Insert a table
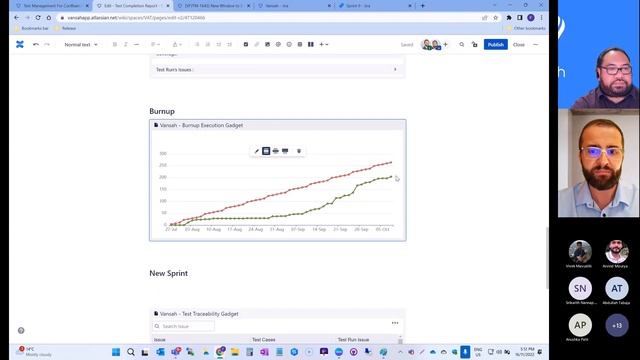The width and height of the screenshot is (640, 360). pos(300,44)
